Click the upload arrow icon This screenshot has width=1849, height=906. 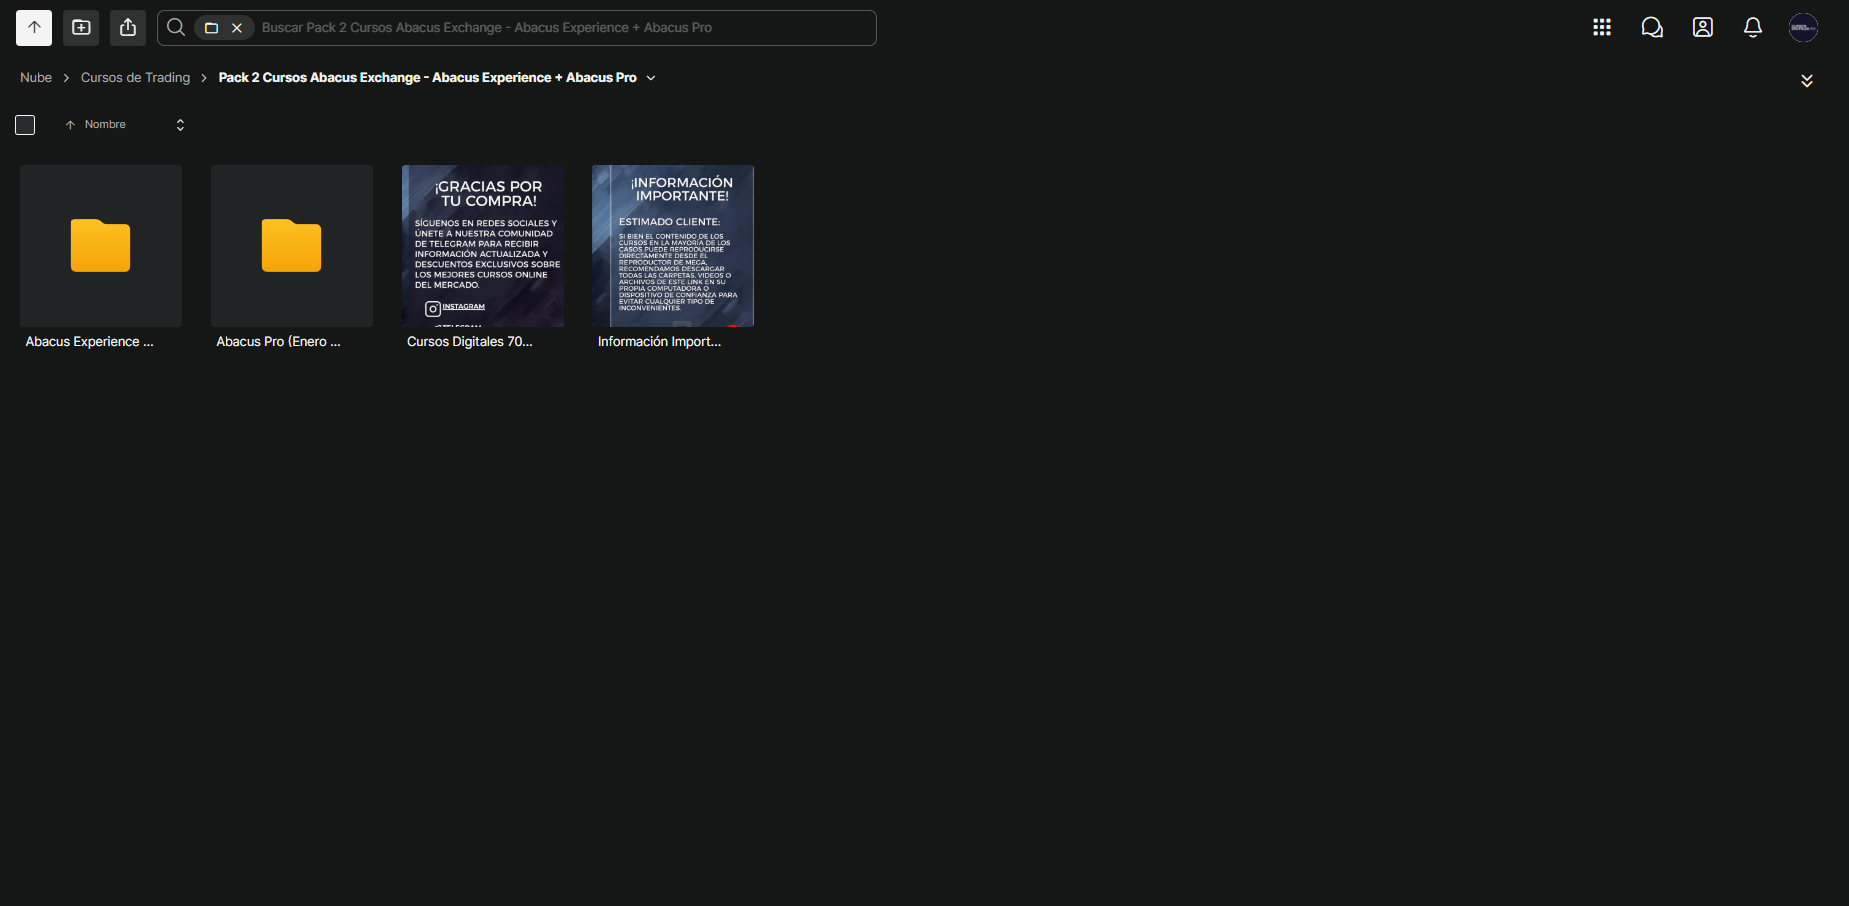pyautogui.click(x=34, y=28)
